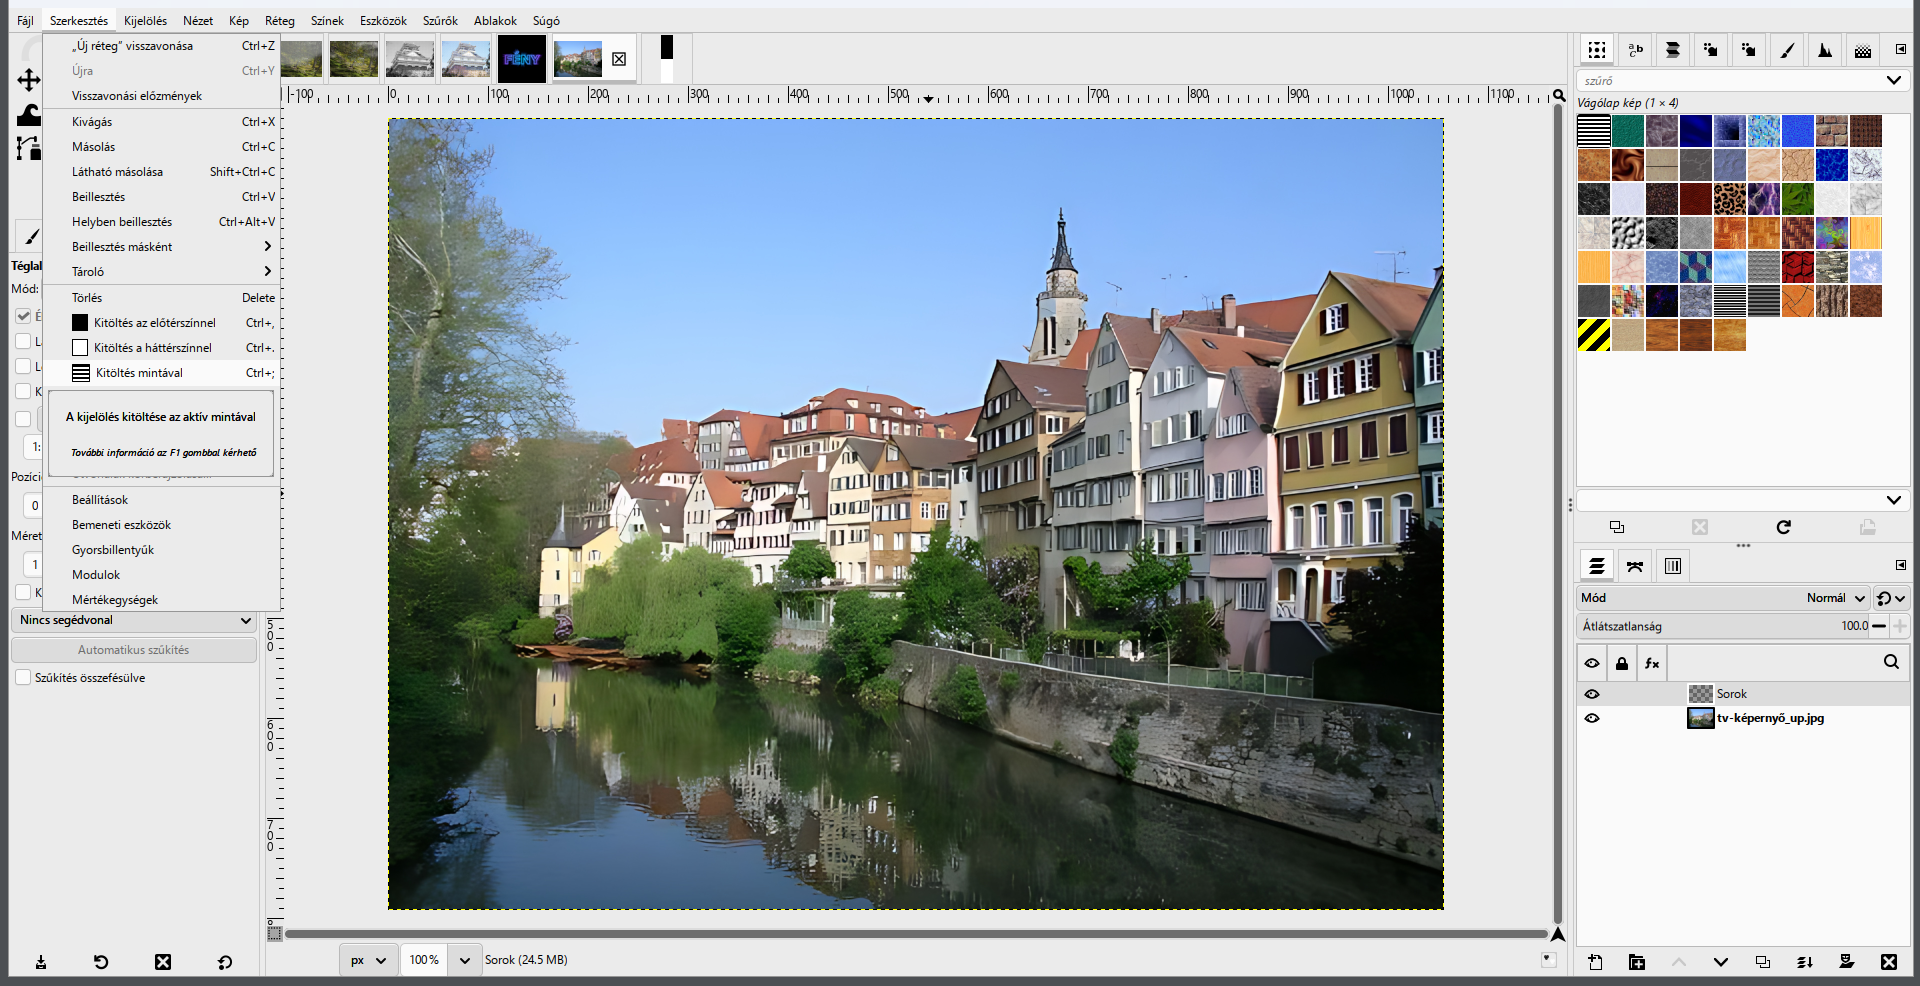
Task: Zoom to fit using canvas magnifier icon
Action: [x=1558, y=96]
